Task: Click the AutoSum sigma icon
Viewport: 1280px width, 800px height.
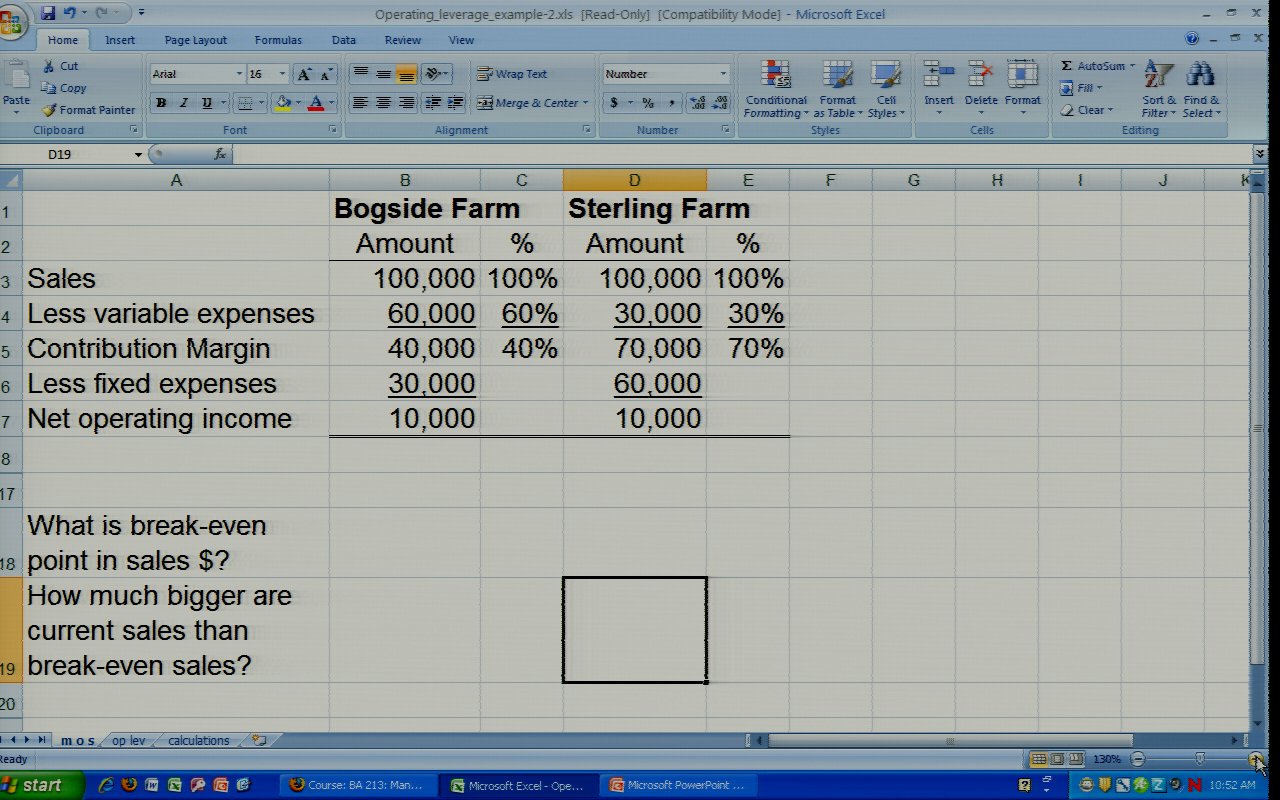Action: tap(1067, 66)
